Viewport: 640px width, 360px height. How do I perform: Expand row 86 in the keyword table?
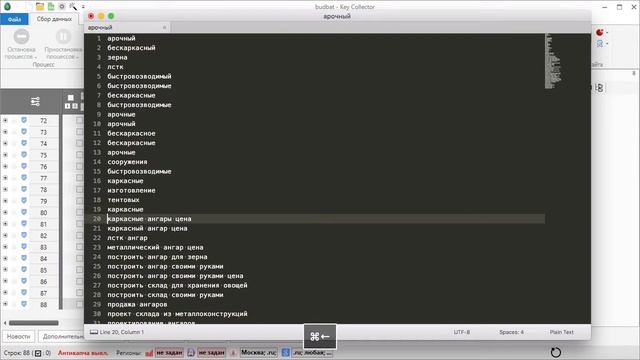pos(5,281)
